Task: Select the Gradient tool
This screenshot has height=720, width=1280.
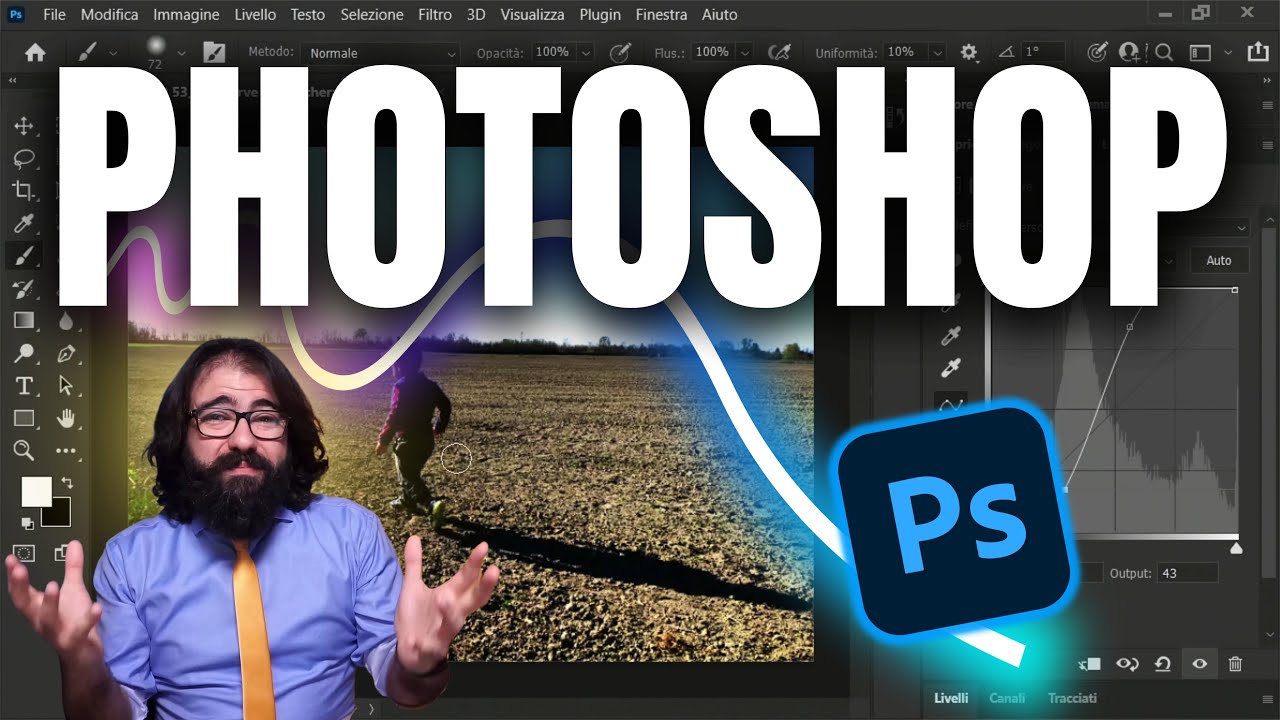Action: pyautogui.click(x=23, y=321)
